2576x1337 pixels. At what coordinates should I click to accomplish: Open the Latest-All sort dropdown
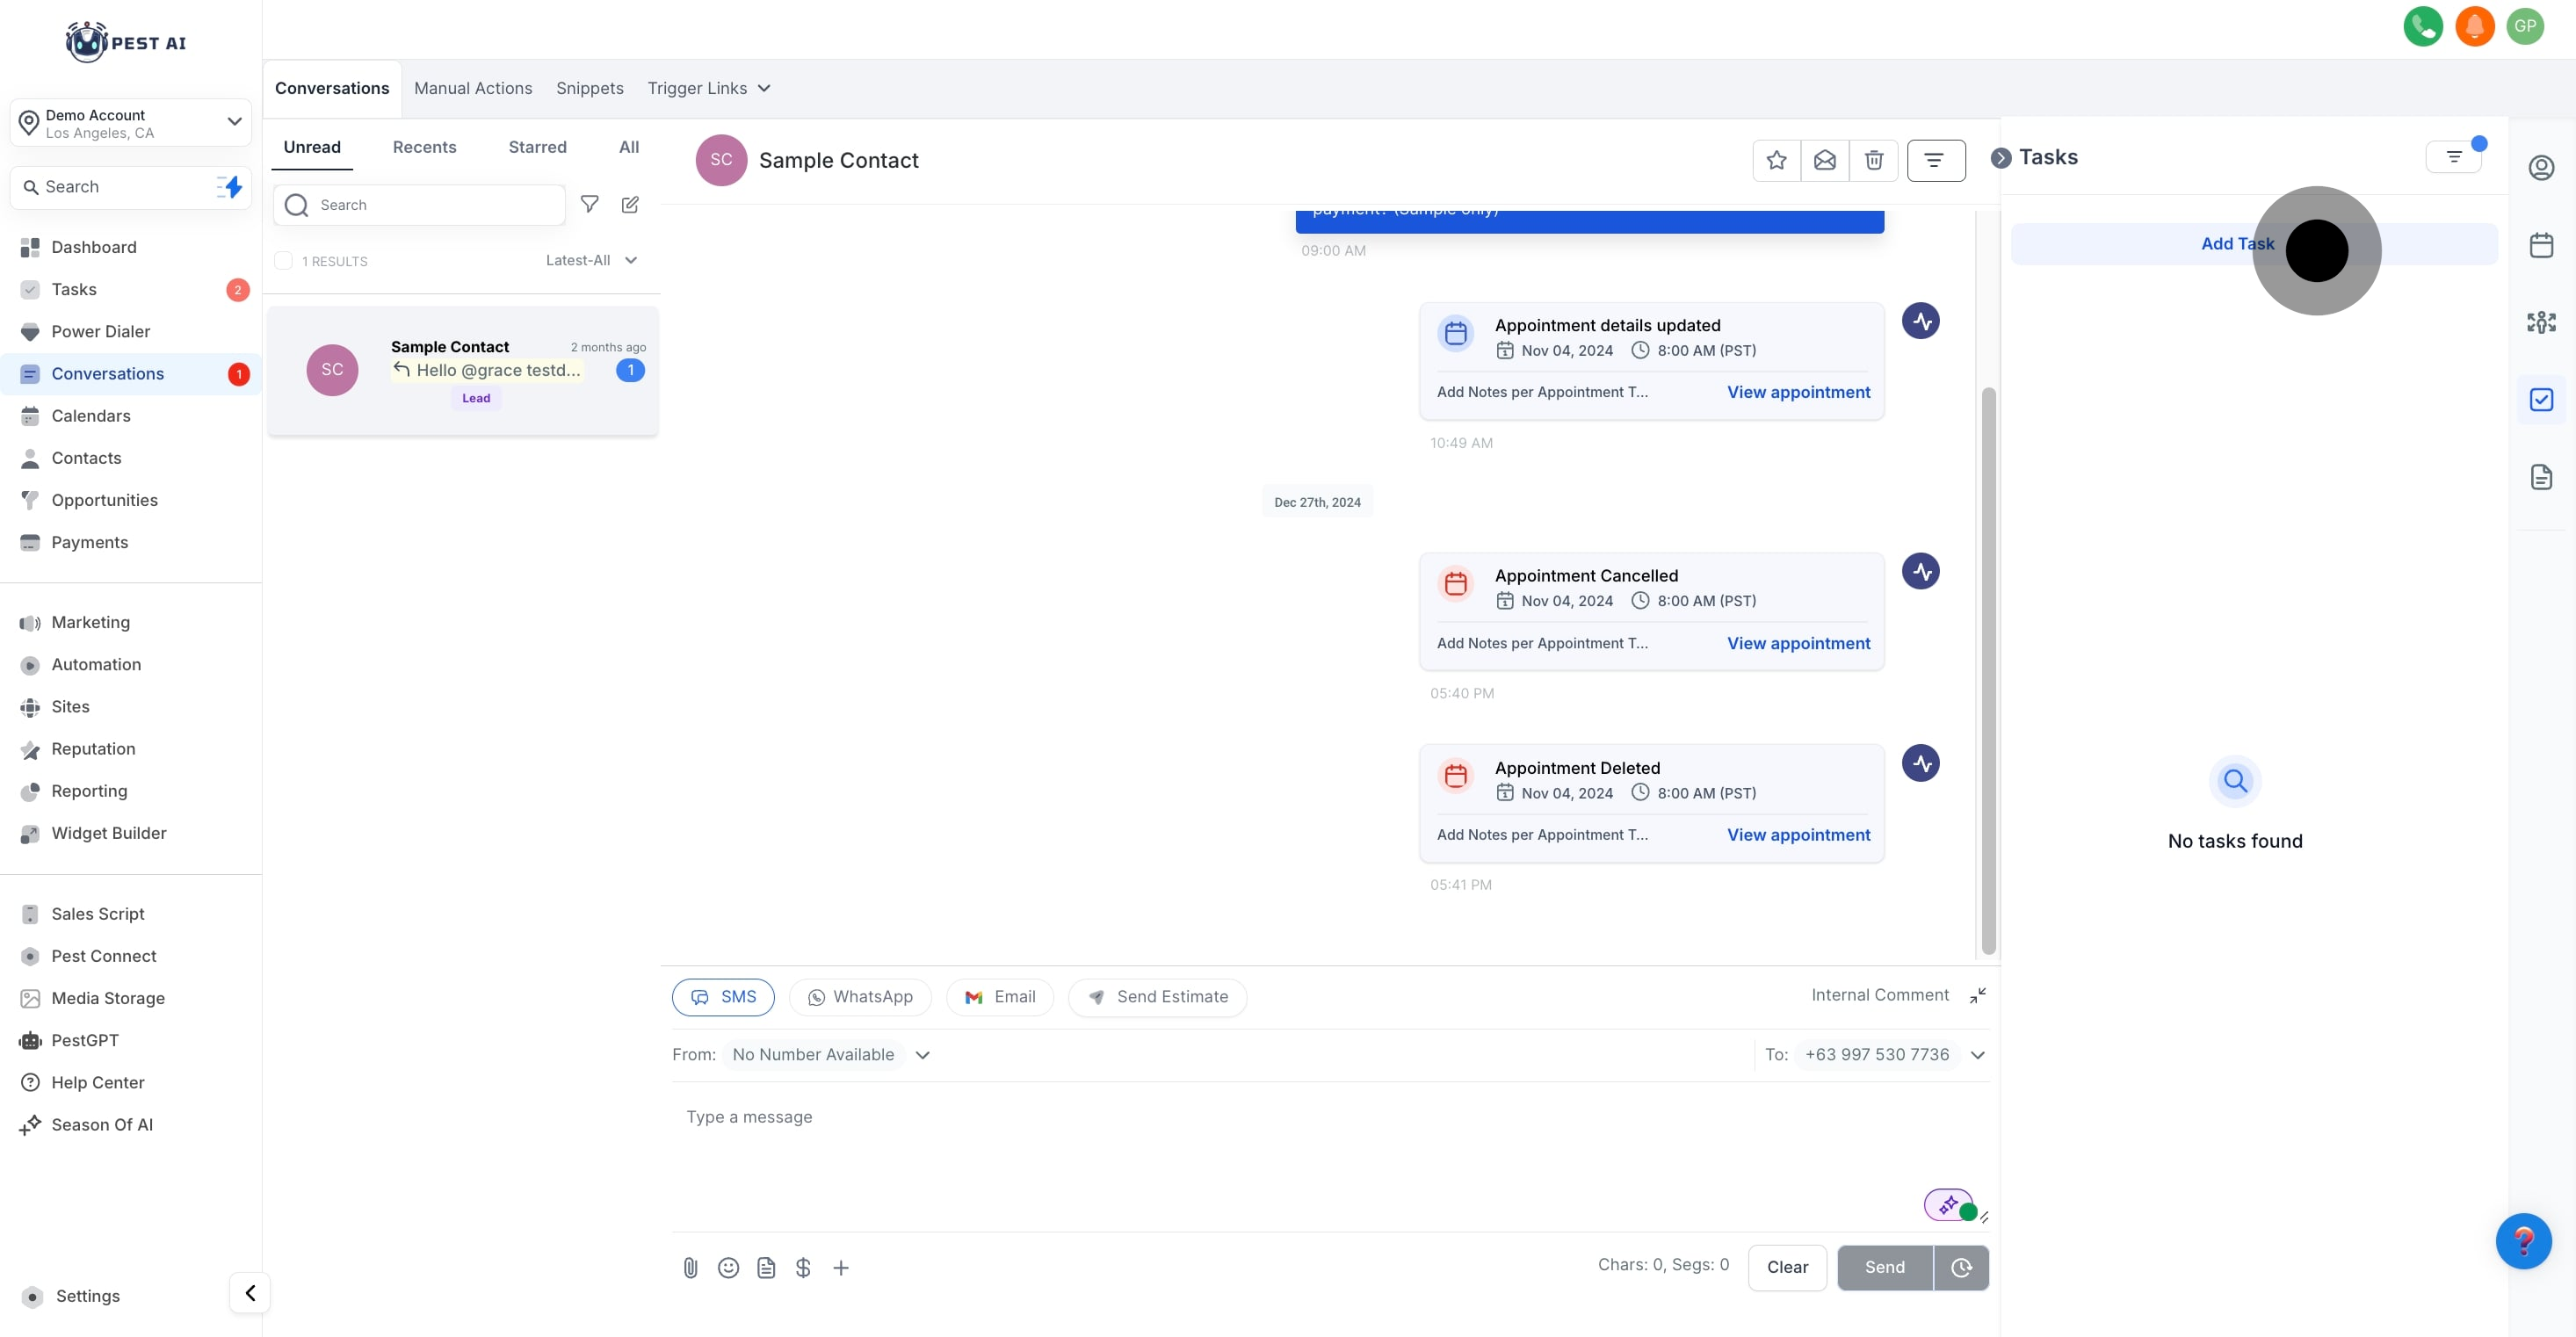pyautogui.click(x=591, y=260)
